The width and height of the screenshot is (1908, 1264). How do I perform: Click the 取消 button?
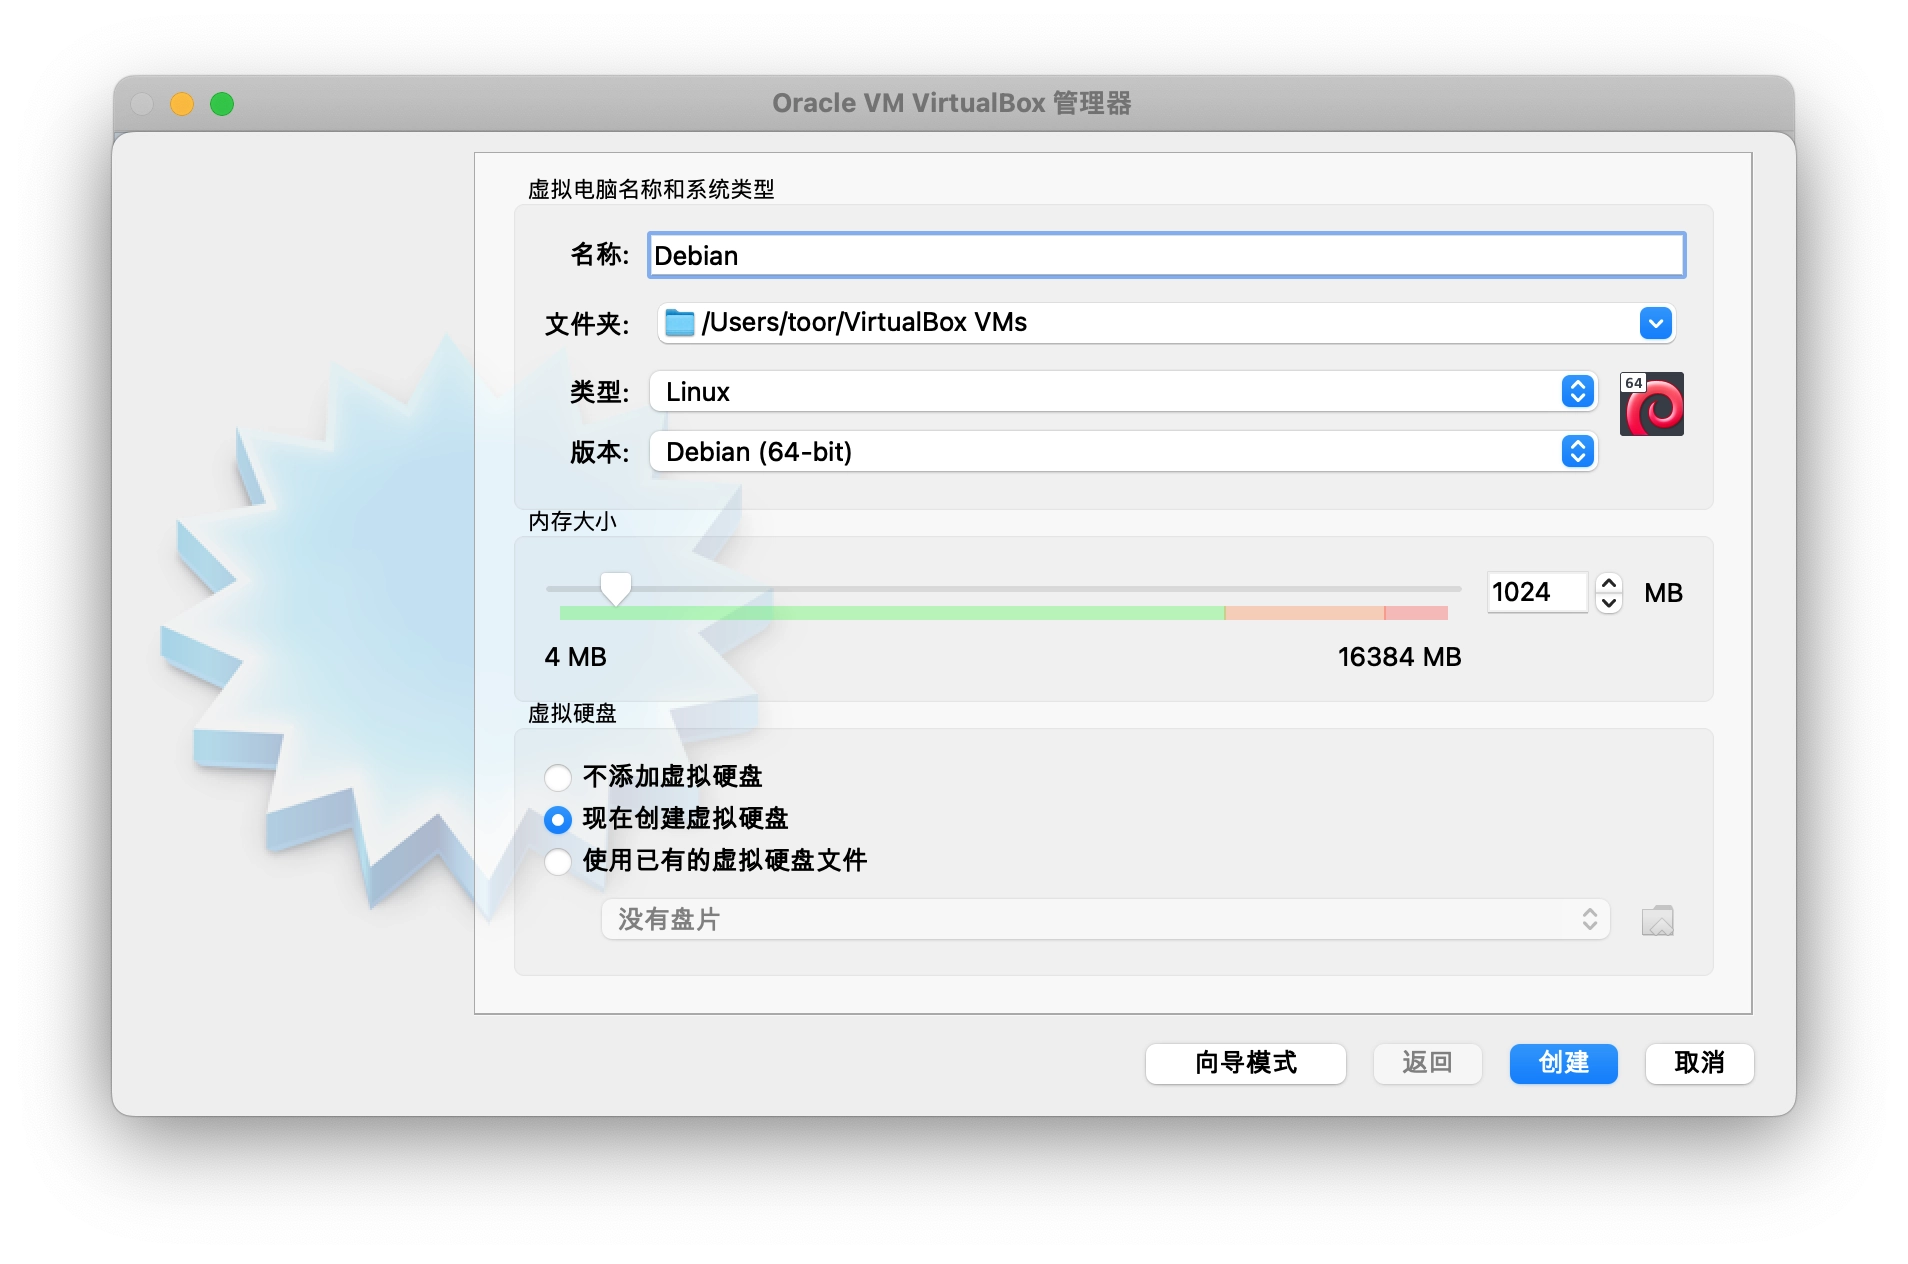pos(1698,1062)
